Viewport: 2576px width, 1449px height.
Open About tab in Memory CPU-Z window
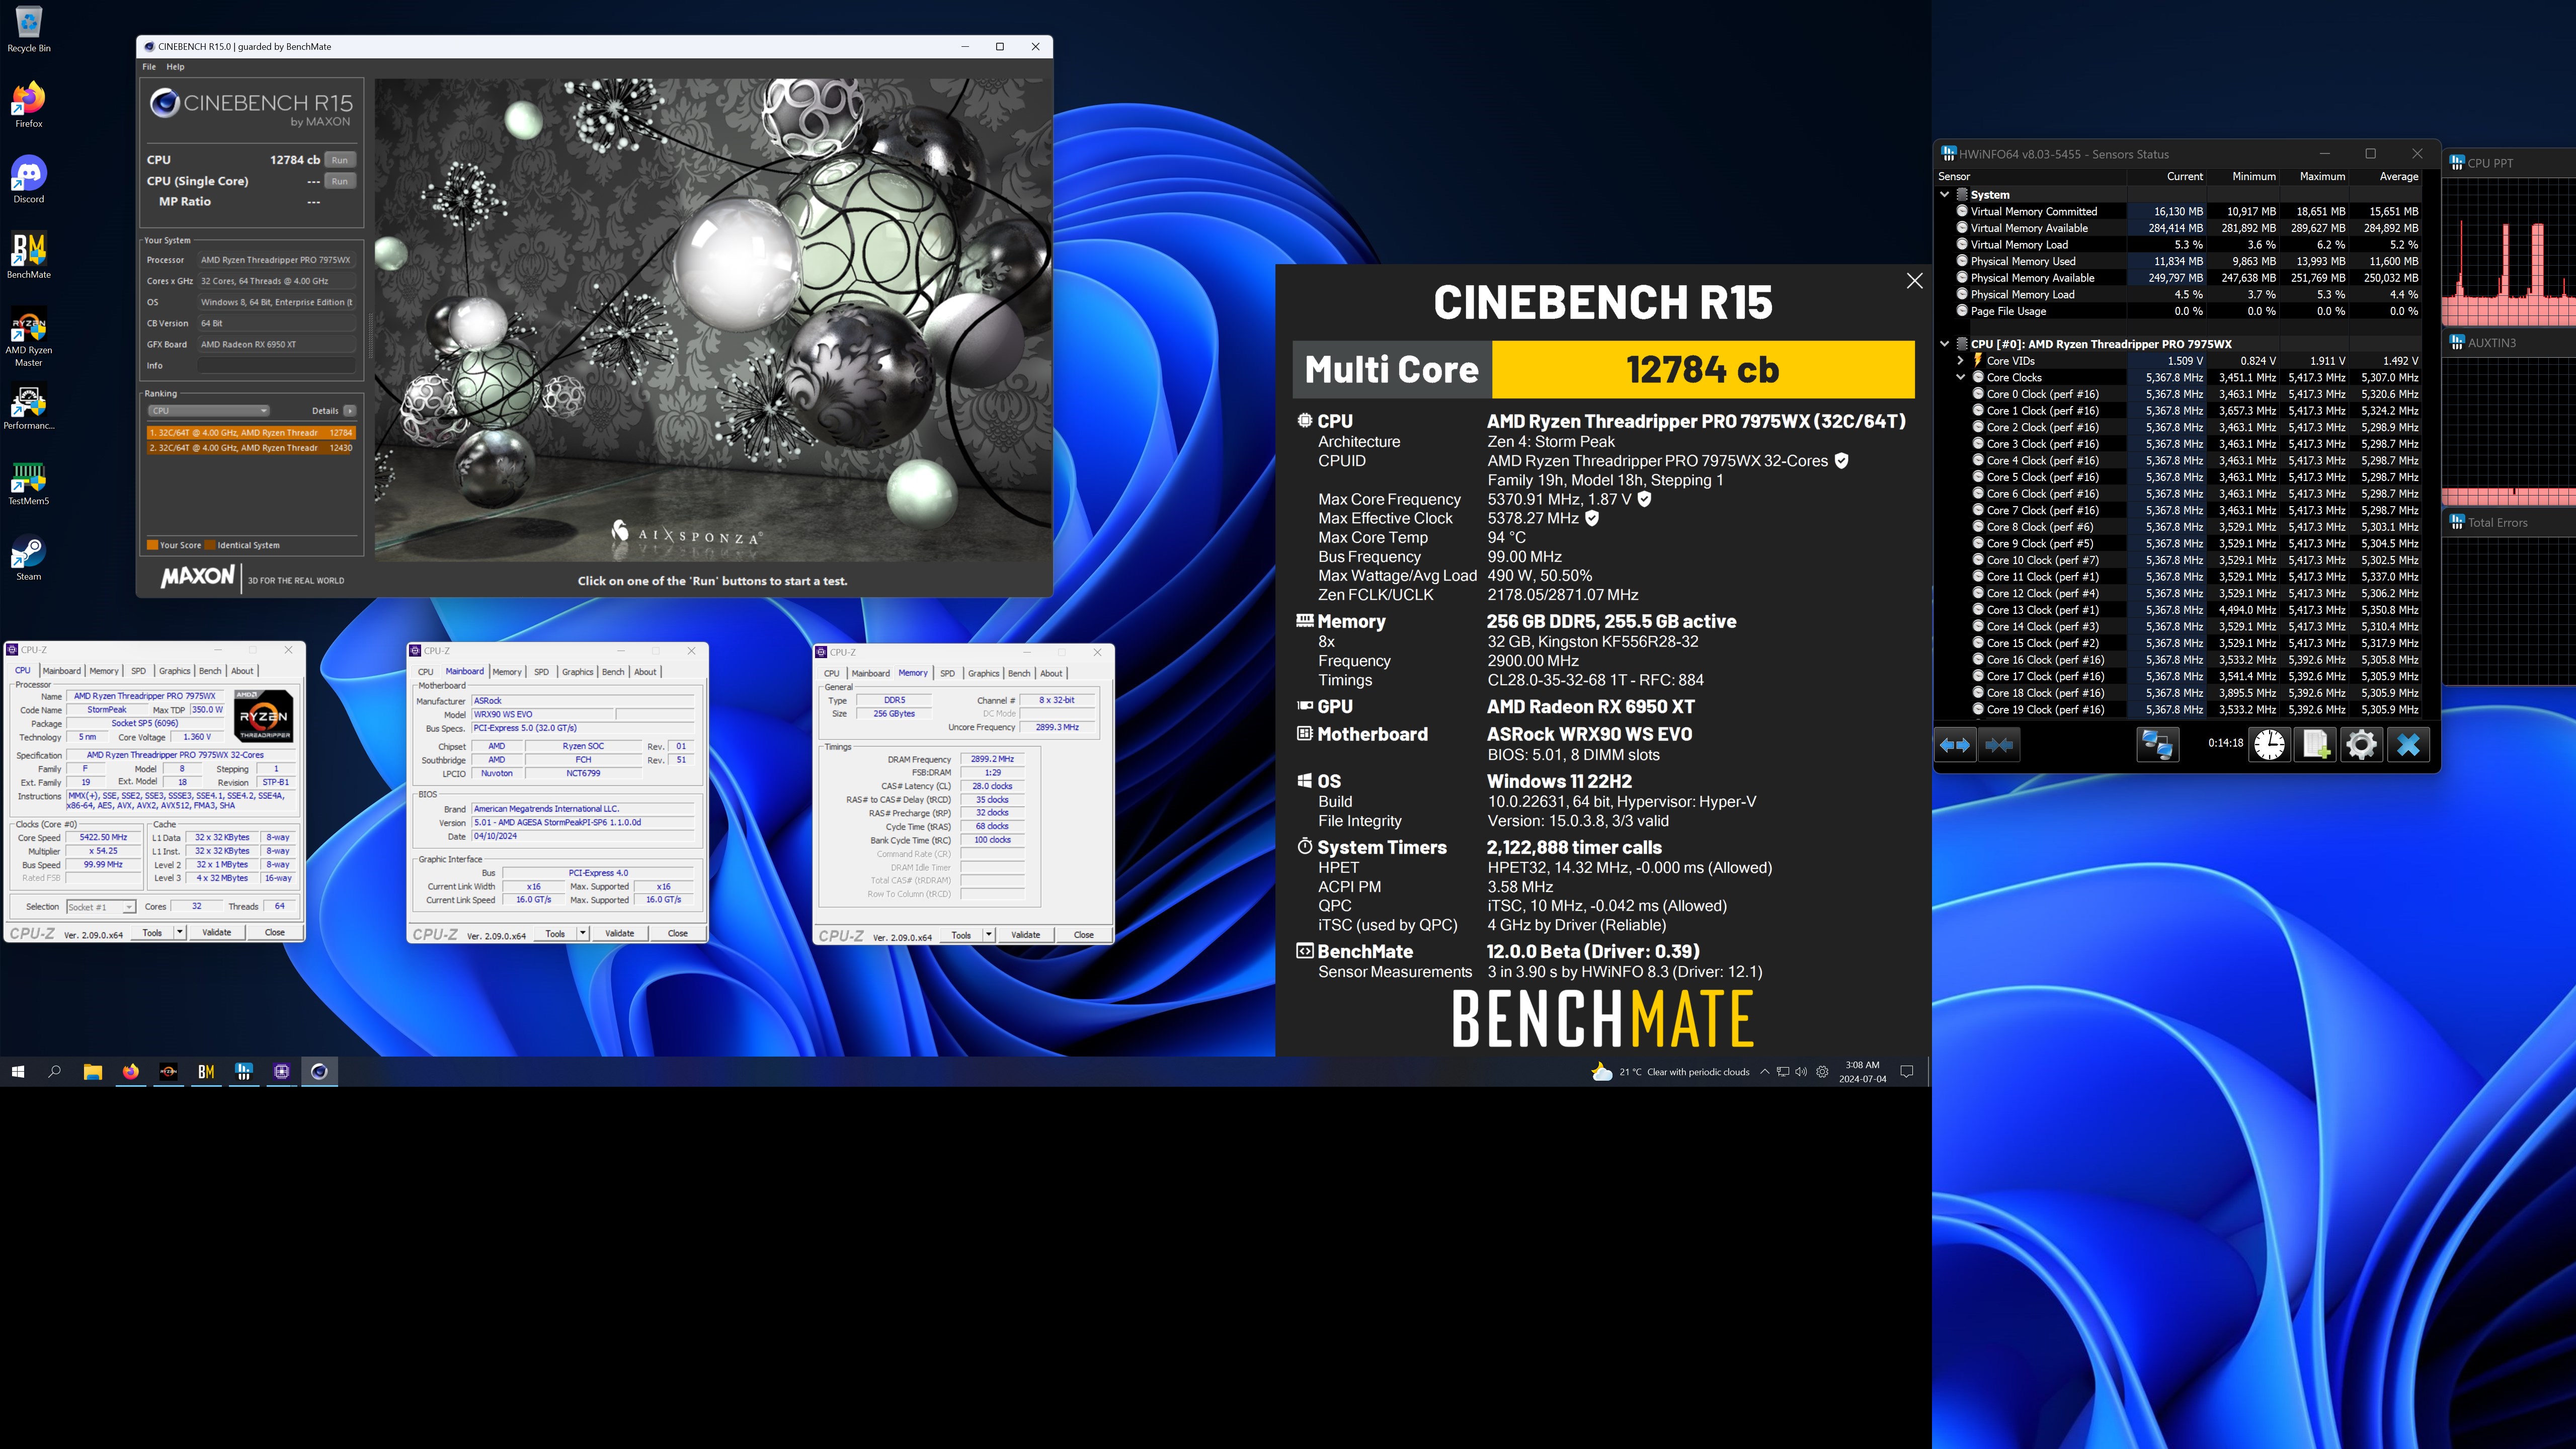click(1051, 673)
